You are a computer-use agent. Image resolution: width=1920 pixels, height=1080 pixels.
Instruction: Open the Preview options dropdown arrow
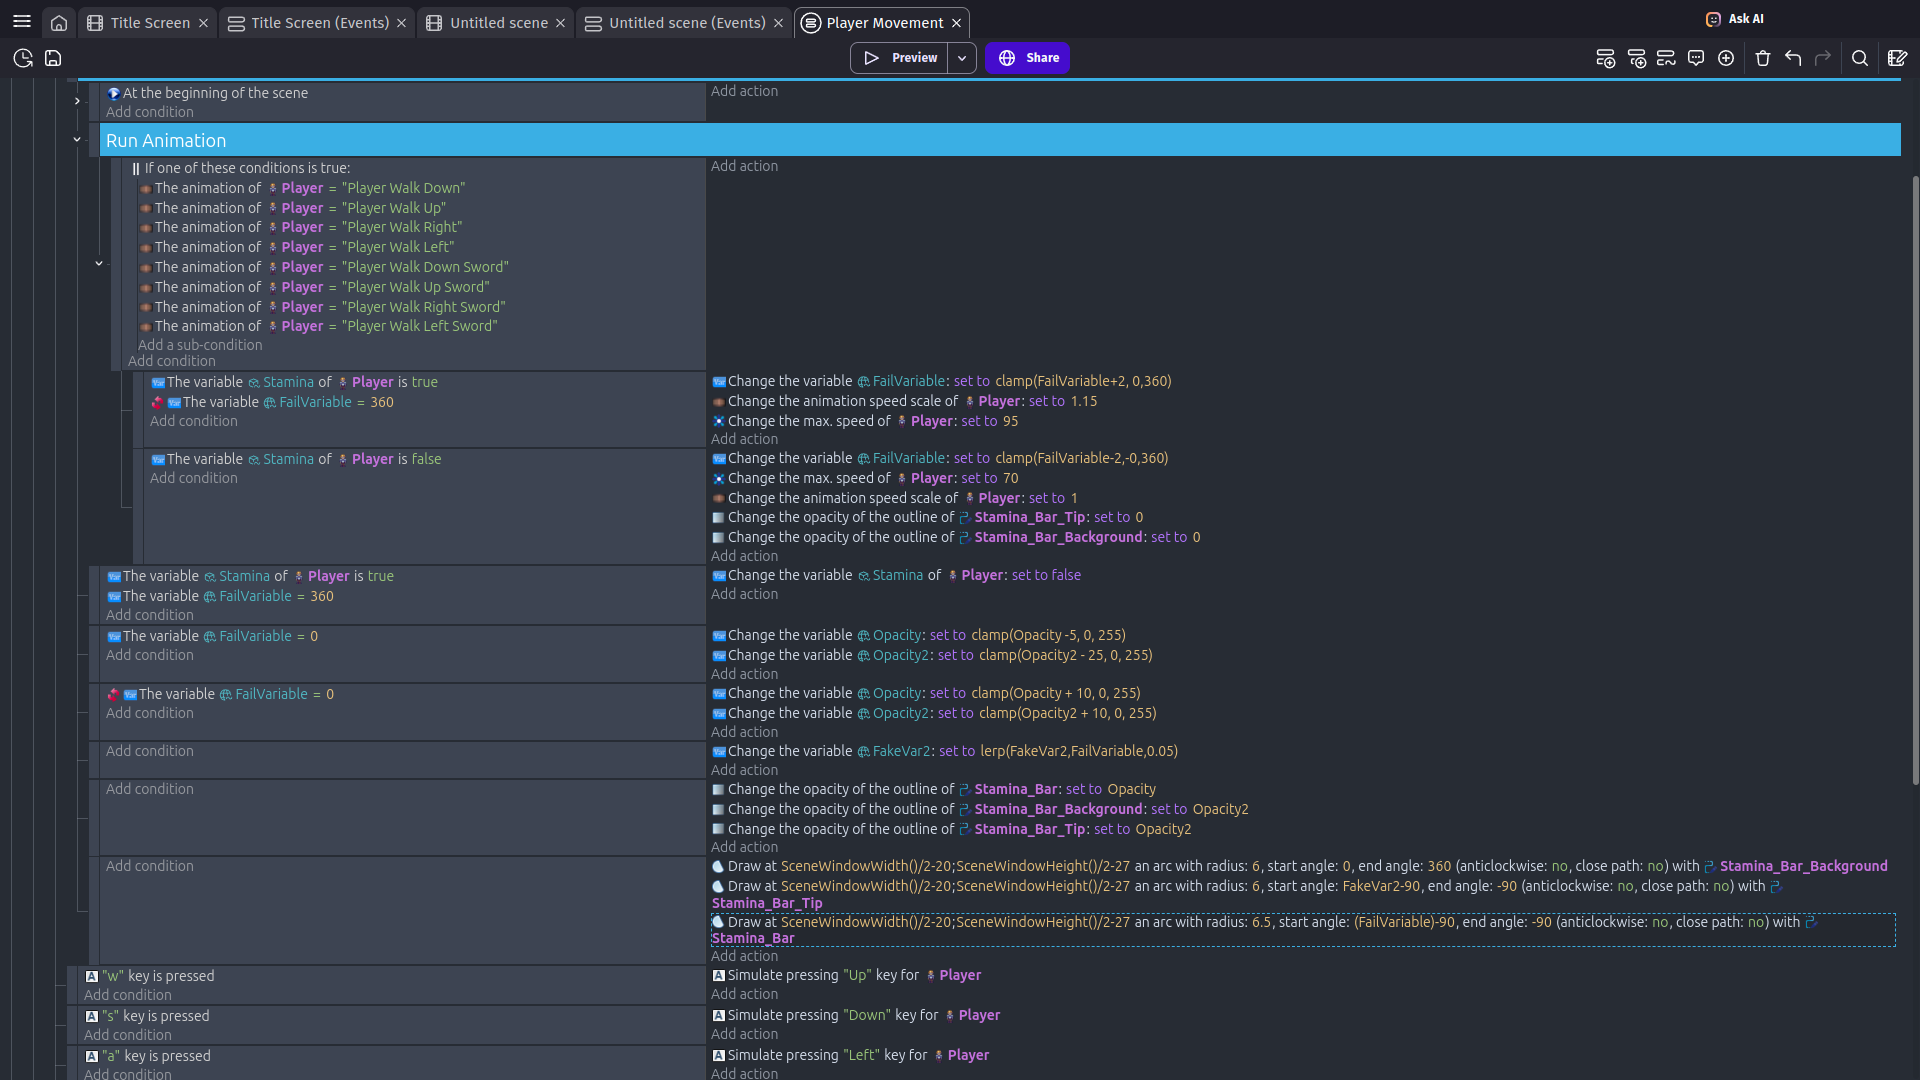point(962,58)
